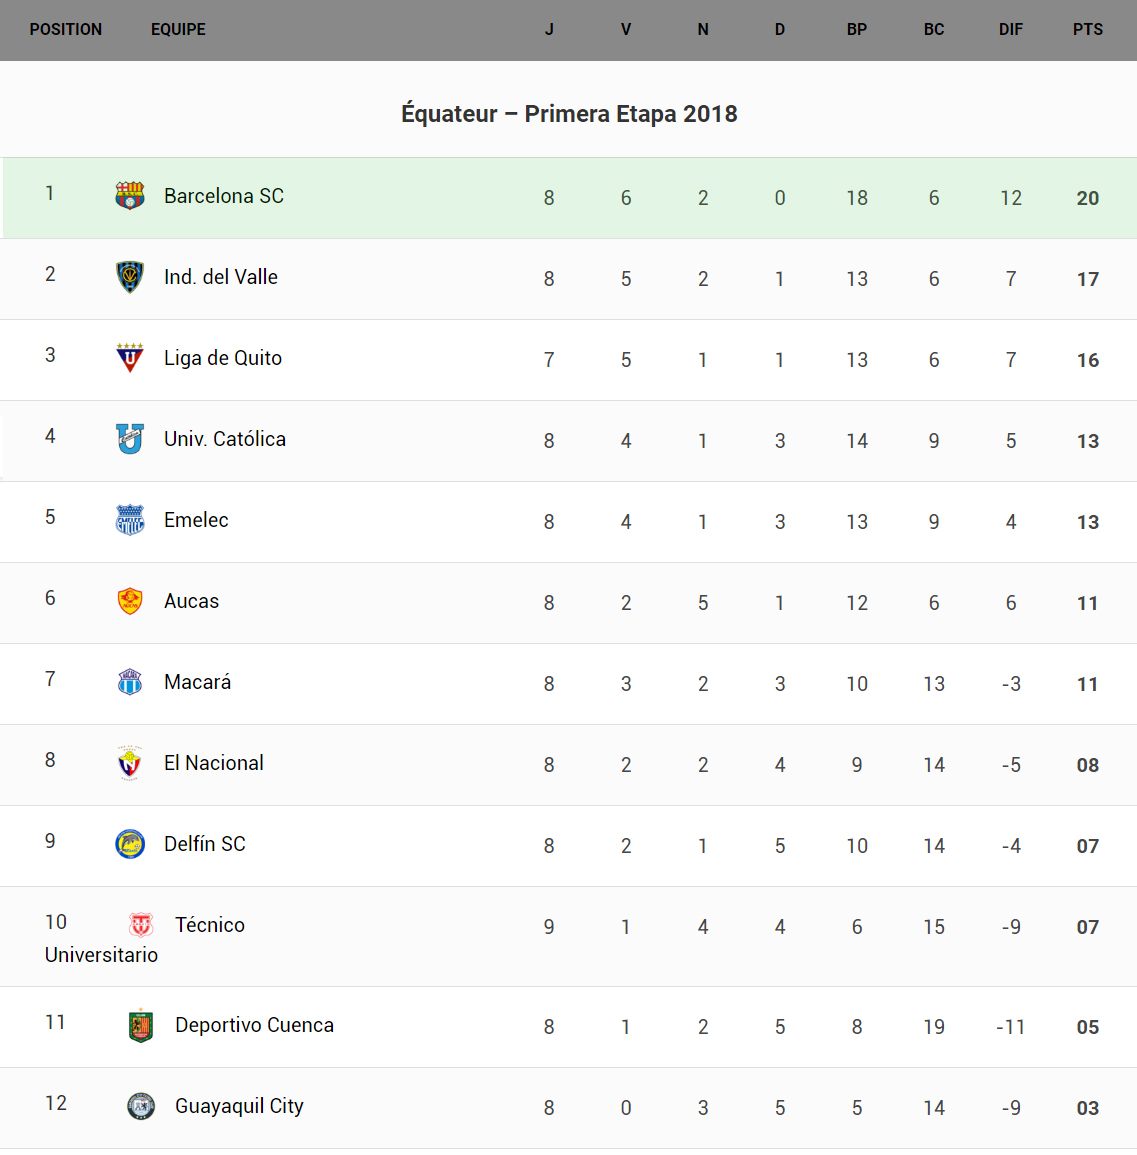Click the Deportivo Cuenca club crest
Image resolution: width=1137 pixels, height=1155 pixels.
[x=141, y=1025]
